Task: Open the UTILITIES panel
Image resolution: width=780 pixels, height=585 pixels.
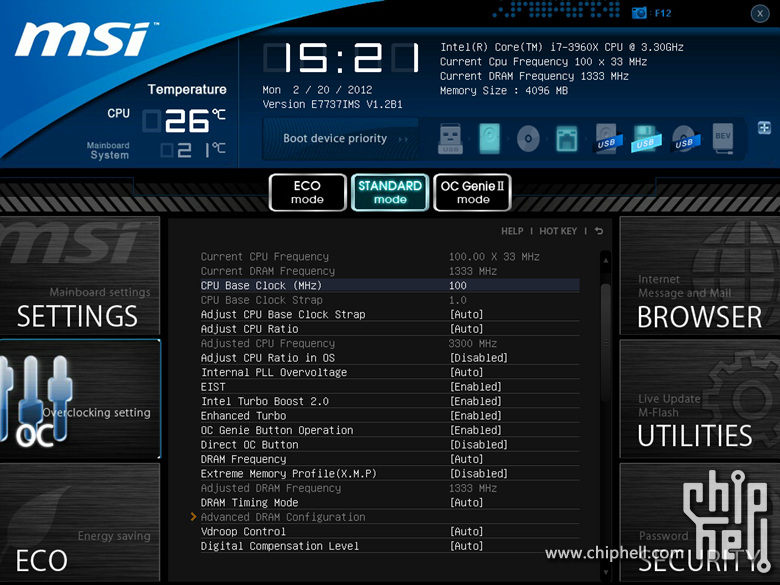Action: [x=700, y=399]
